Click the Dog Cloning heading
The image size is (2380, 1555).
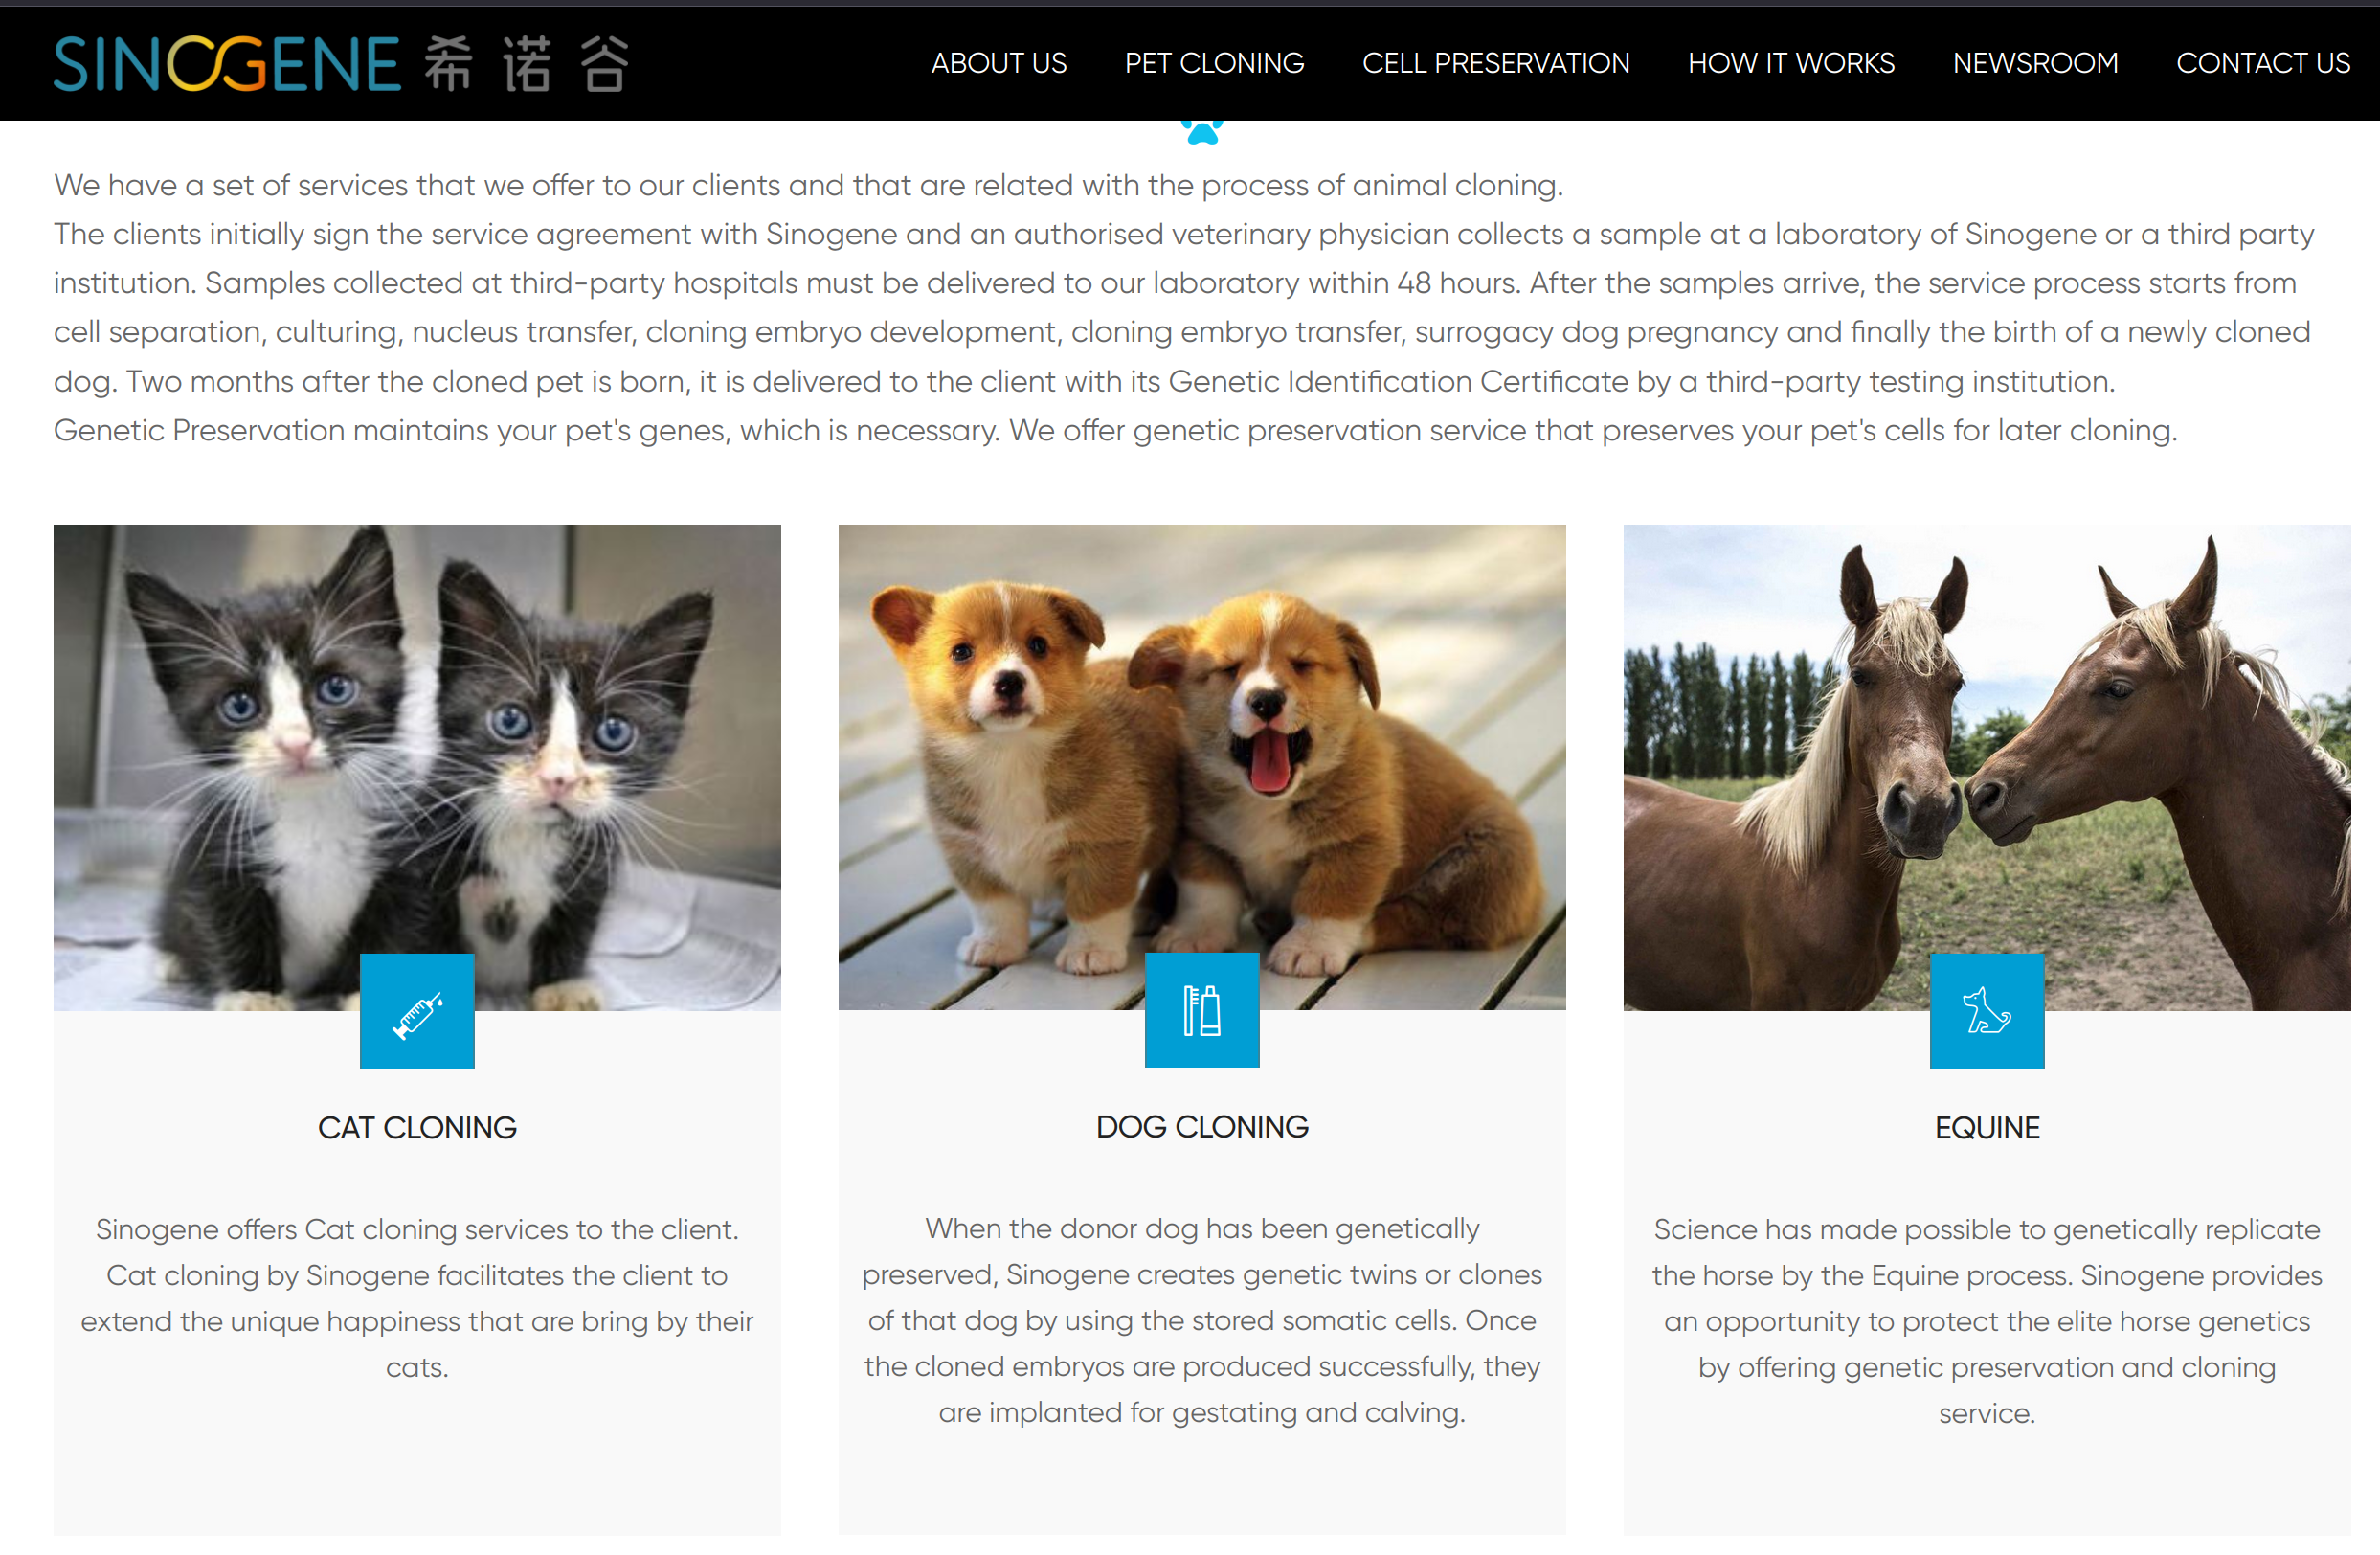[1202, 1127]
